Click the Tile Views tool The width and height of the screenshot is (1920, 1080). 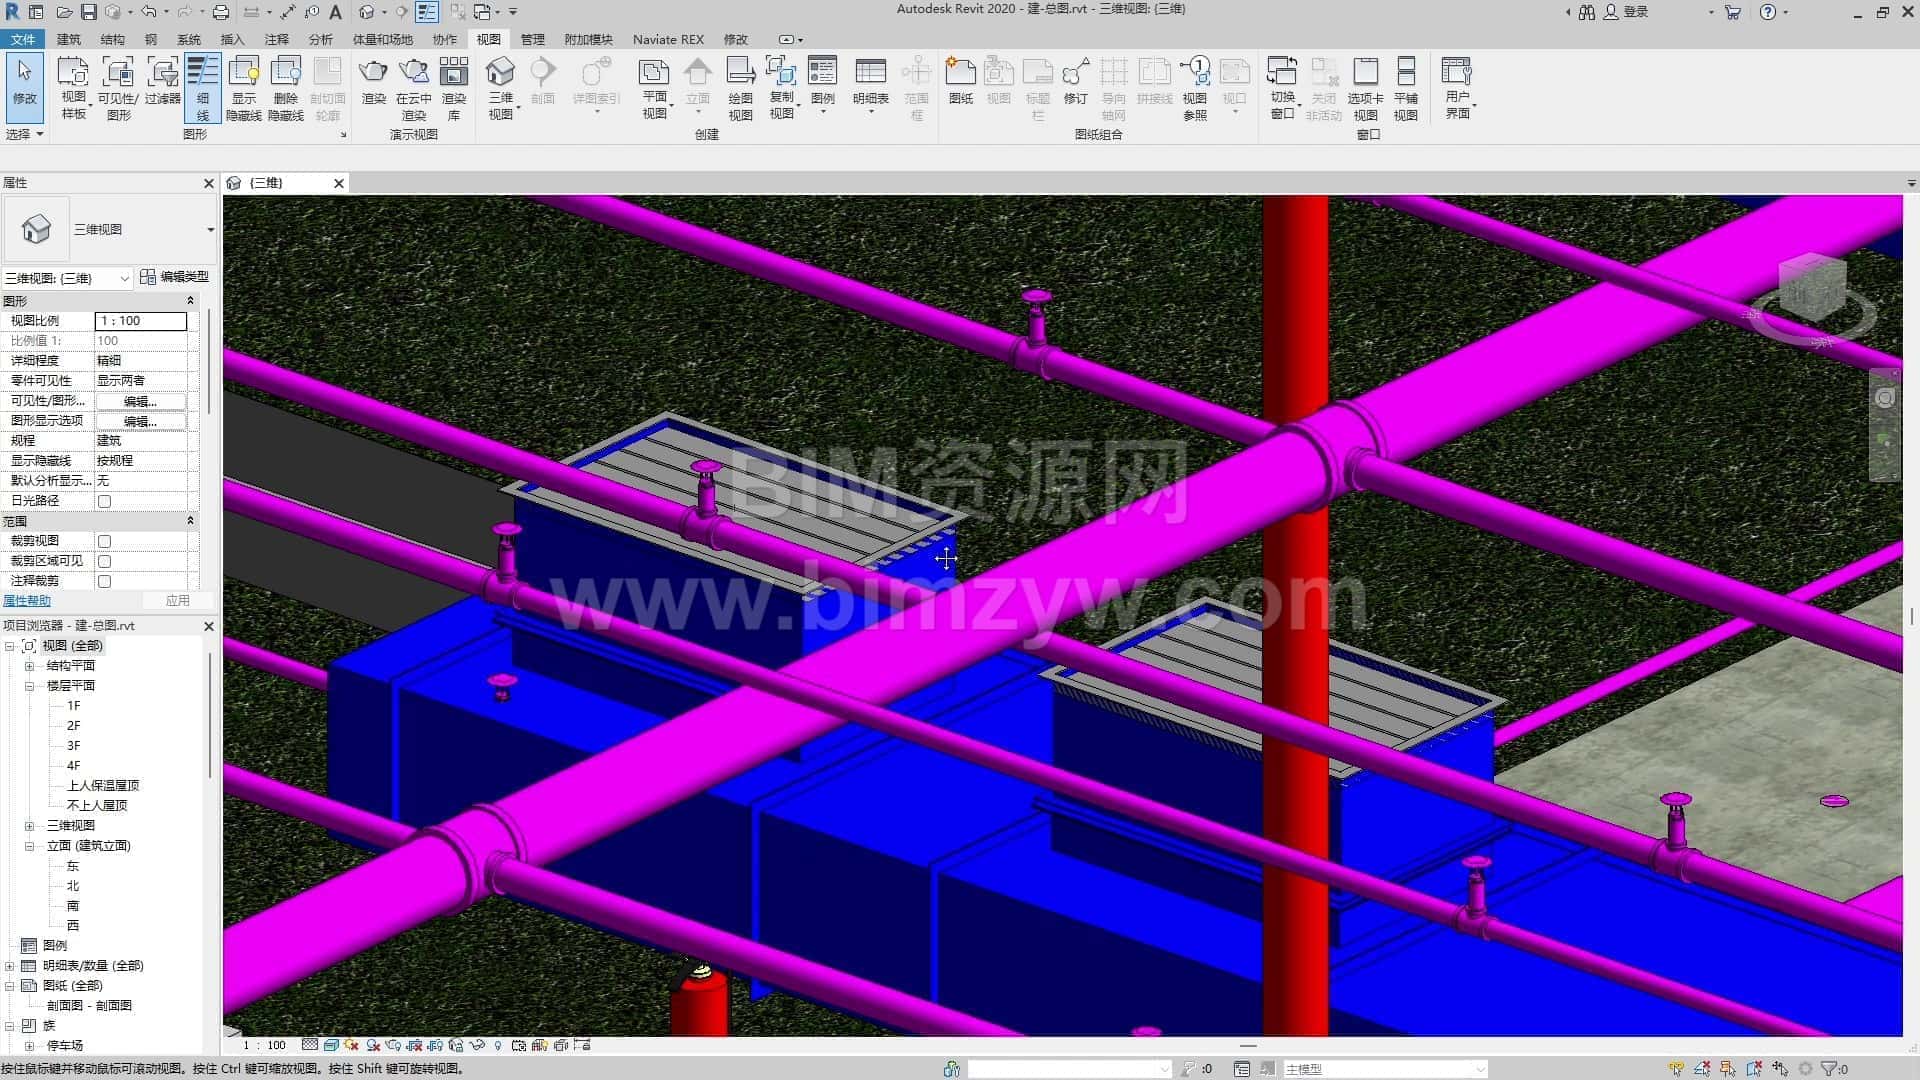point(1406,88)
